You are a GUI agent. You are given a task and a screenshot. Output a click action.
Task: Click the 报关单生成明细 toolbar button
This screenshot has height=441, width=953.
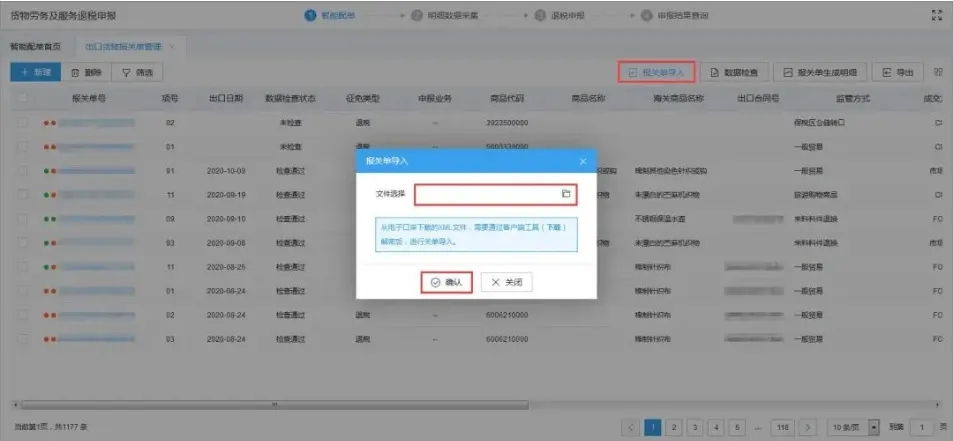pyautogui.click(x=821, y=72)
